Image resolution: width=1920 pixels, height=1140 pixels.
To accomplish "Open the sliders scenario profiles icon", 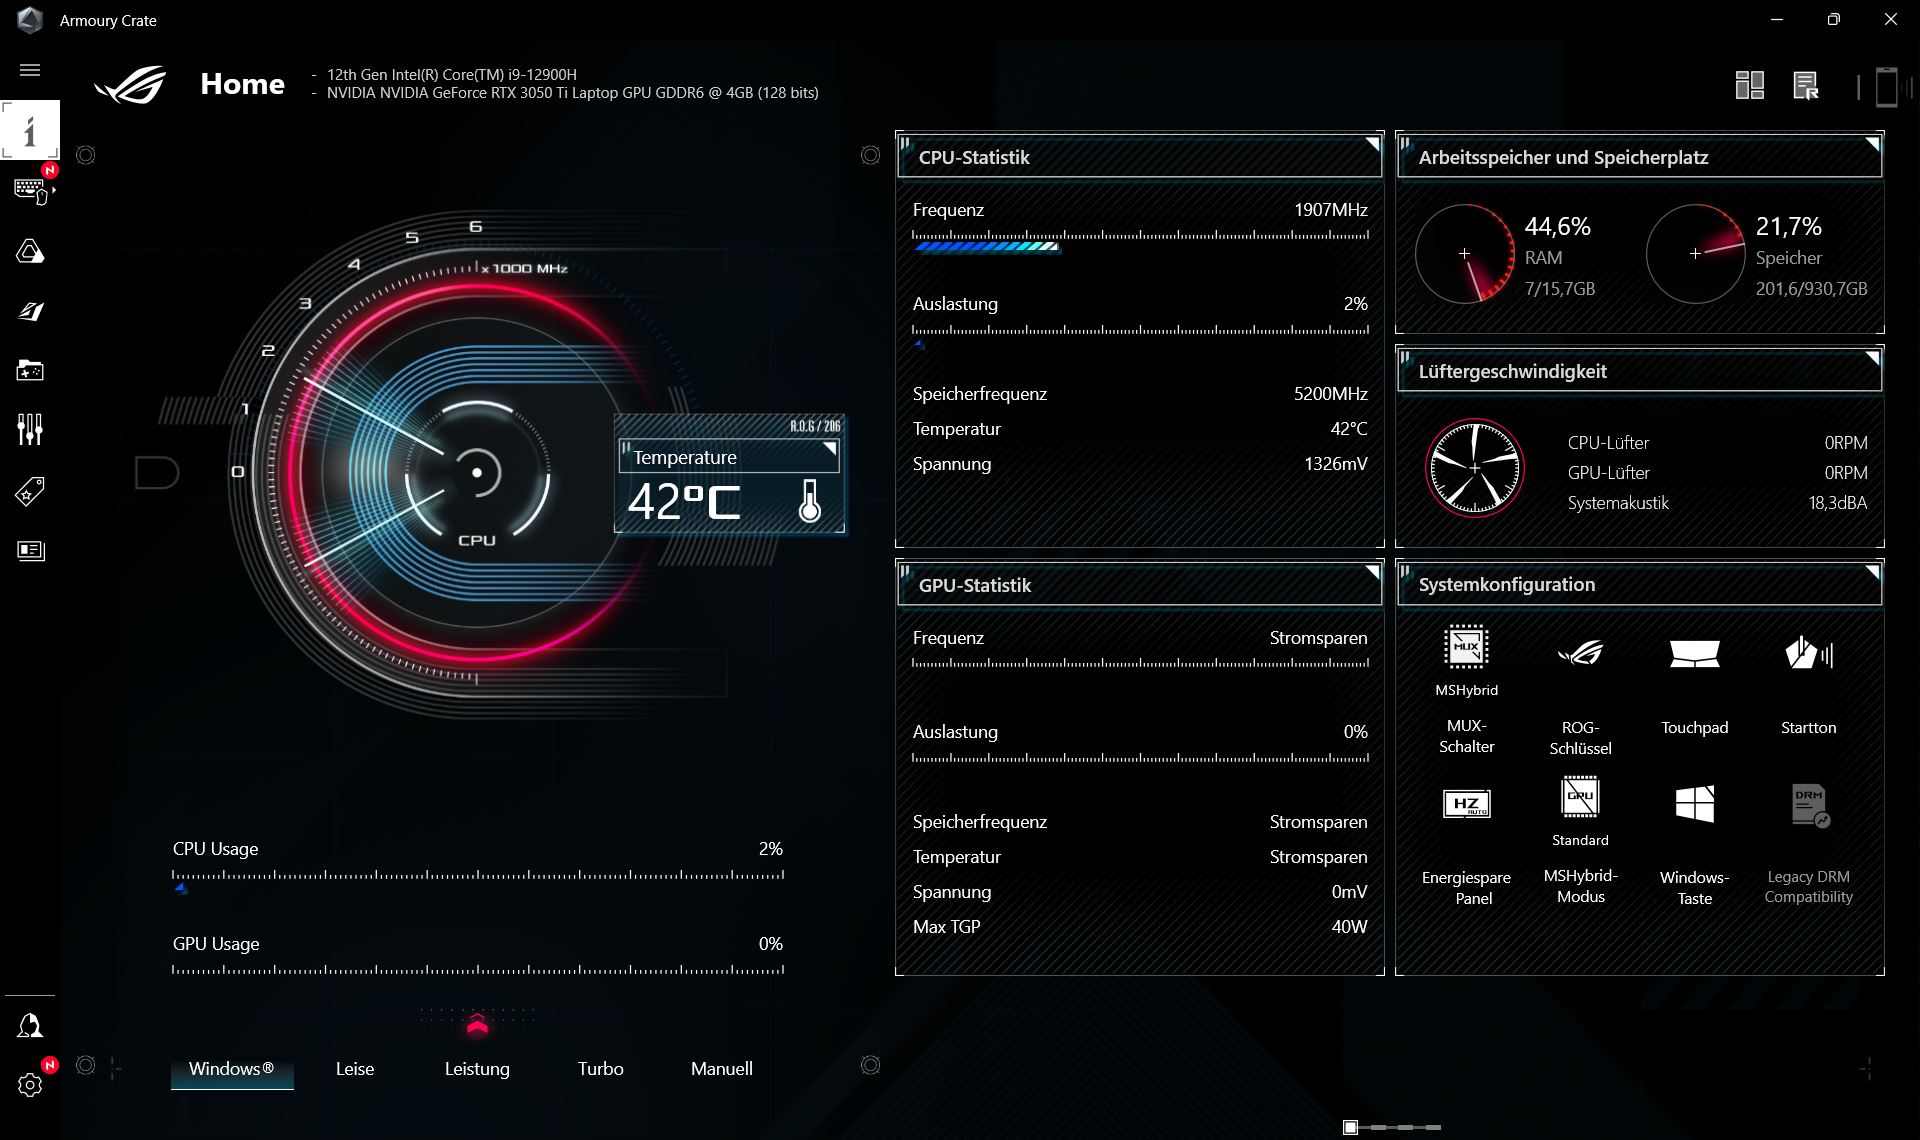I will coord(30,430).
